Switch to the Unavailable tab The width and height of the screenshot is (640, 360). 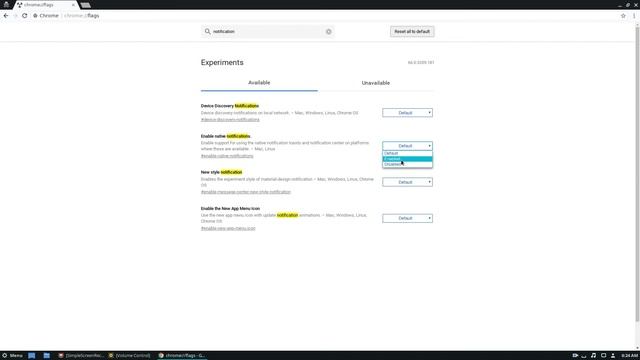[x=376, y=83]
